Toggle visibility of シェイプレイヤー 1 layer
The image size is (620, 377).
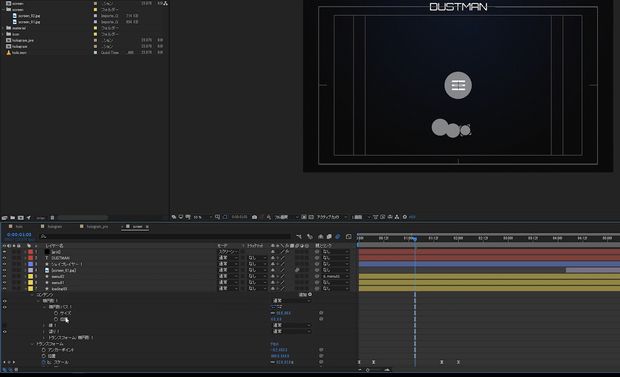(4, 264)
